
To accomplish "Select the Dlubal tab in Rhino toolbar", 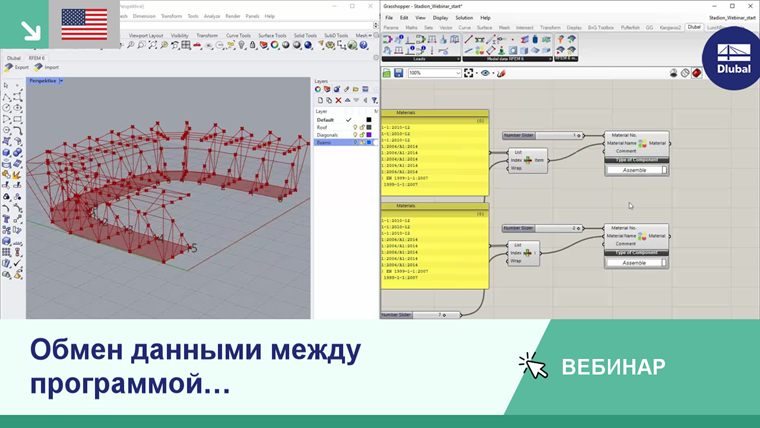I will click(x=14, y=58).
